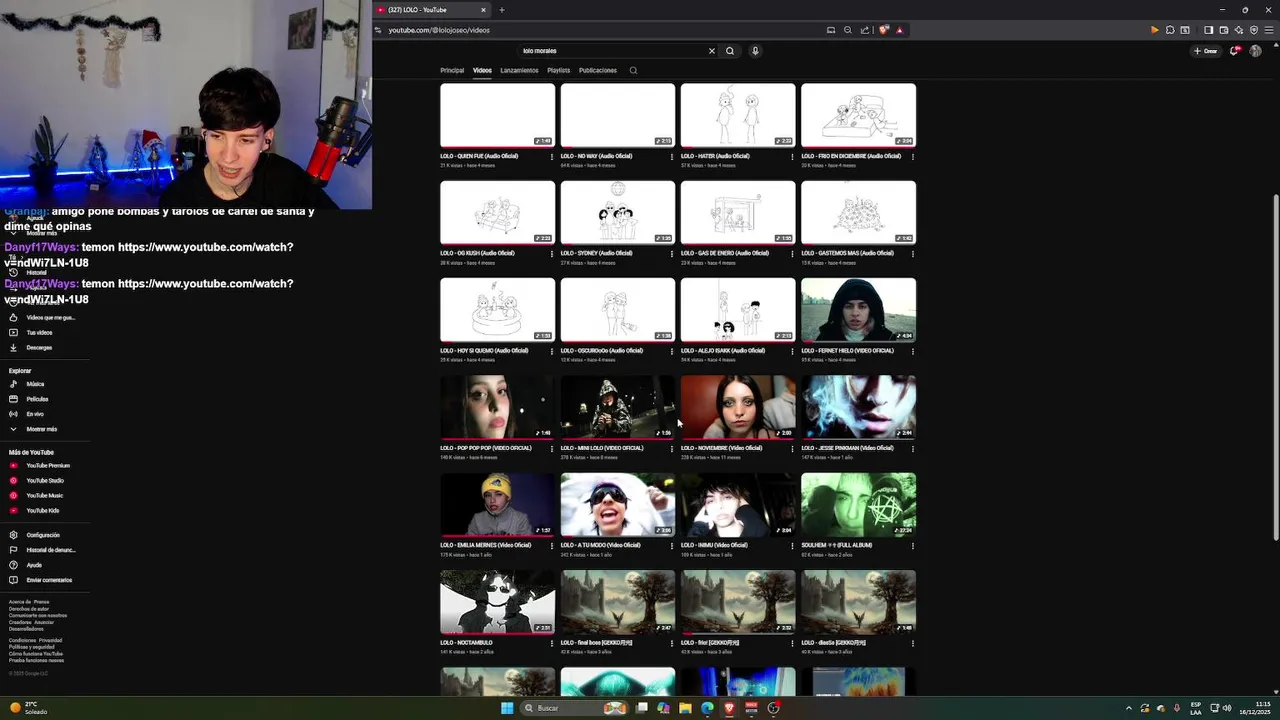
Task: Click the LOLO - ALEJO ISAKK video title
Action: tap(723, 351)
